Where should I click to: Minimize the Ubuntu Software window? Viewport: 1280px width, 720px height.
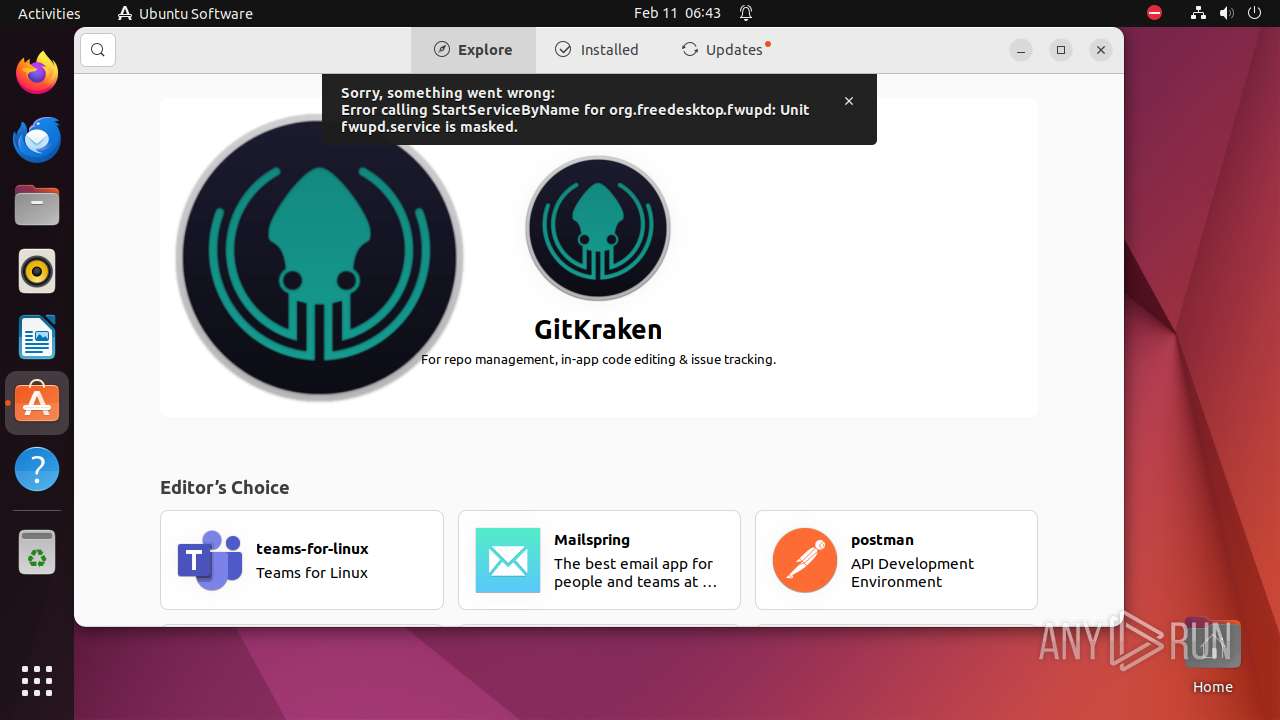pos(1021,50)
